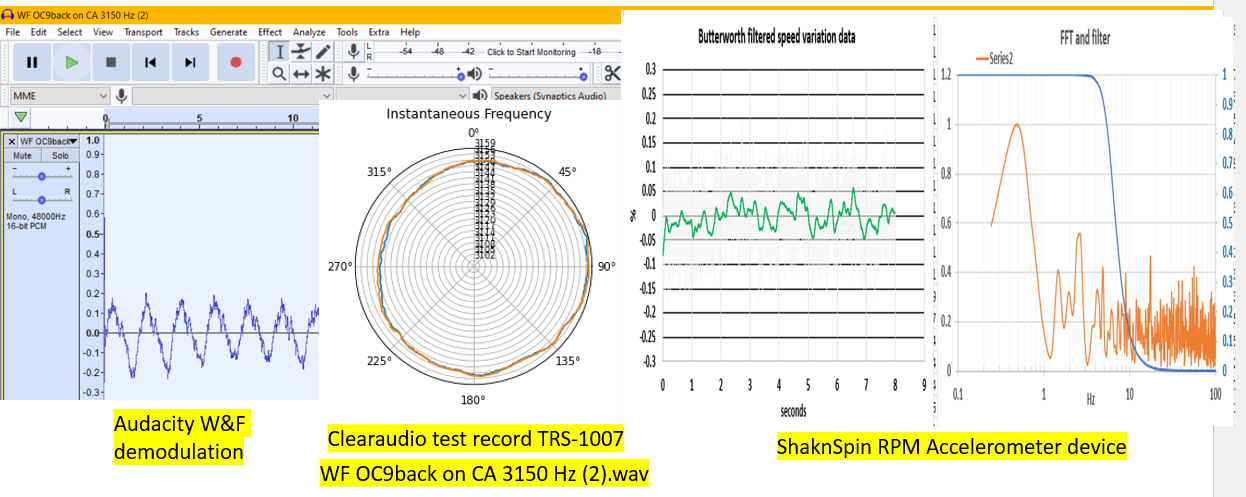Pause playback in Audacity
The image size is (1246, 497).
click(32, 62)
